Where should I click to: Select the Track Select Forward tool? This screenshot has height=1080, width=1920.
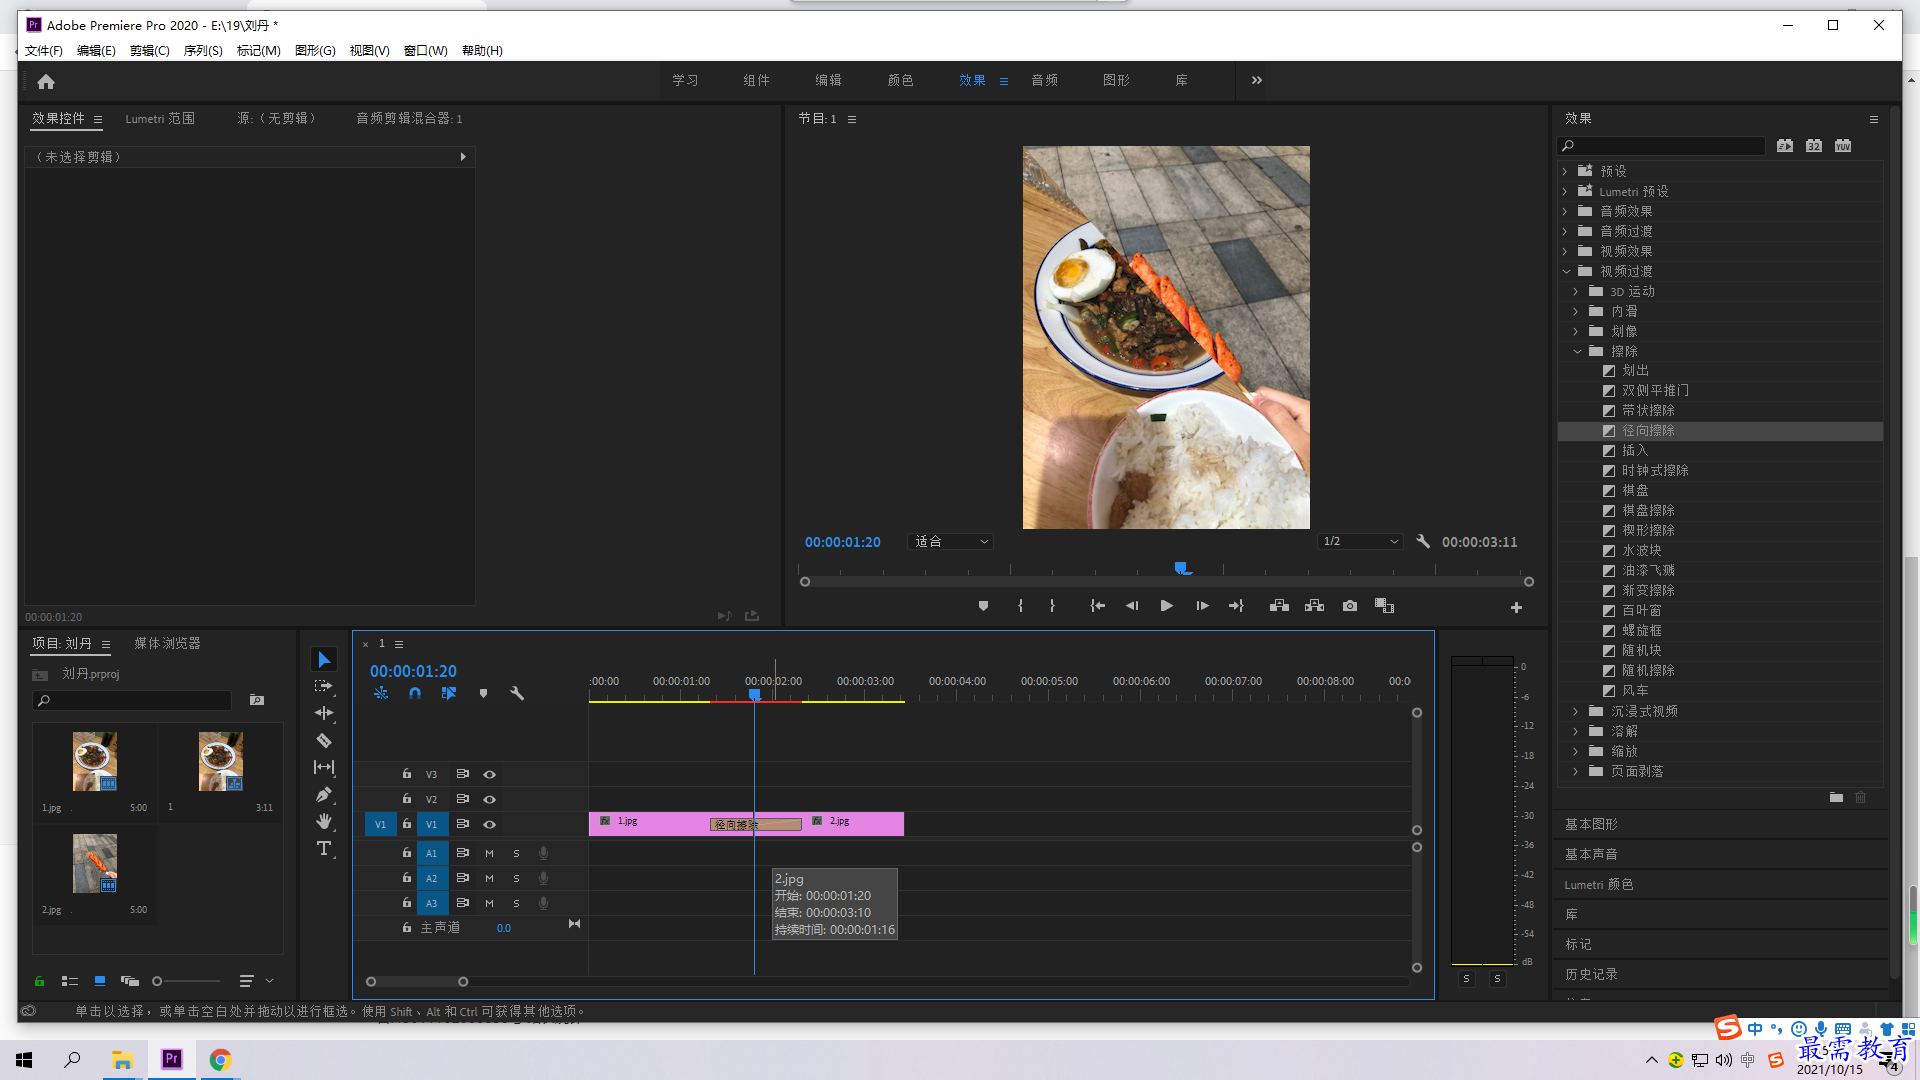324,687
